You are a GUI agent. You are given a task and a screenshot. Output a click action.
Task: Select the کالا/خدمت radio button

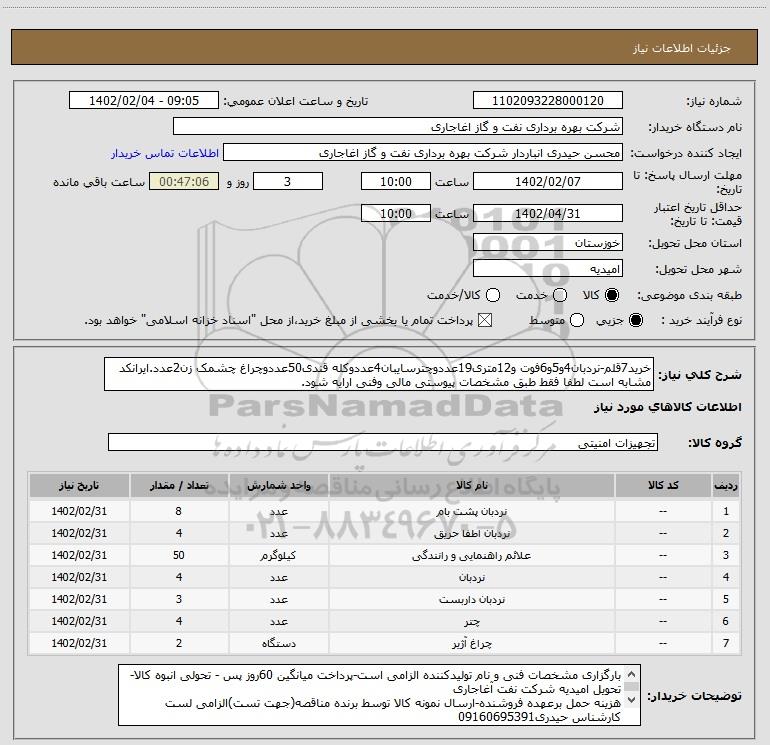(493, 295)
